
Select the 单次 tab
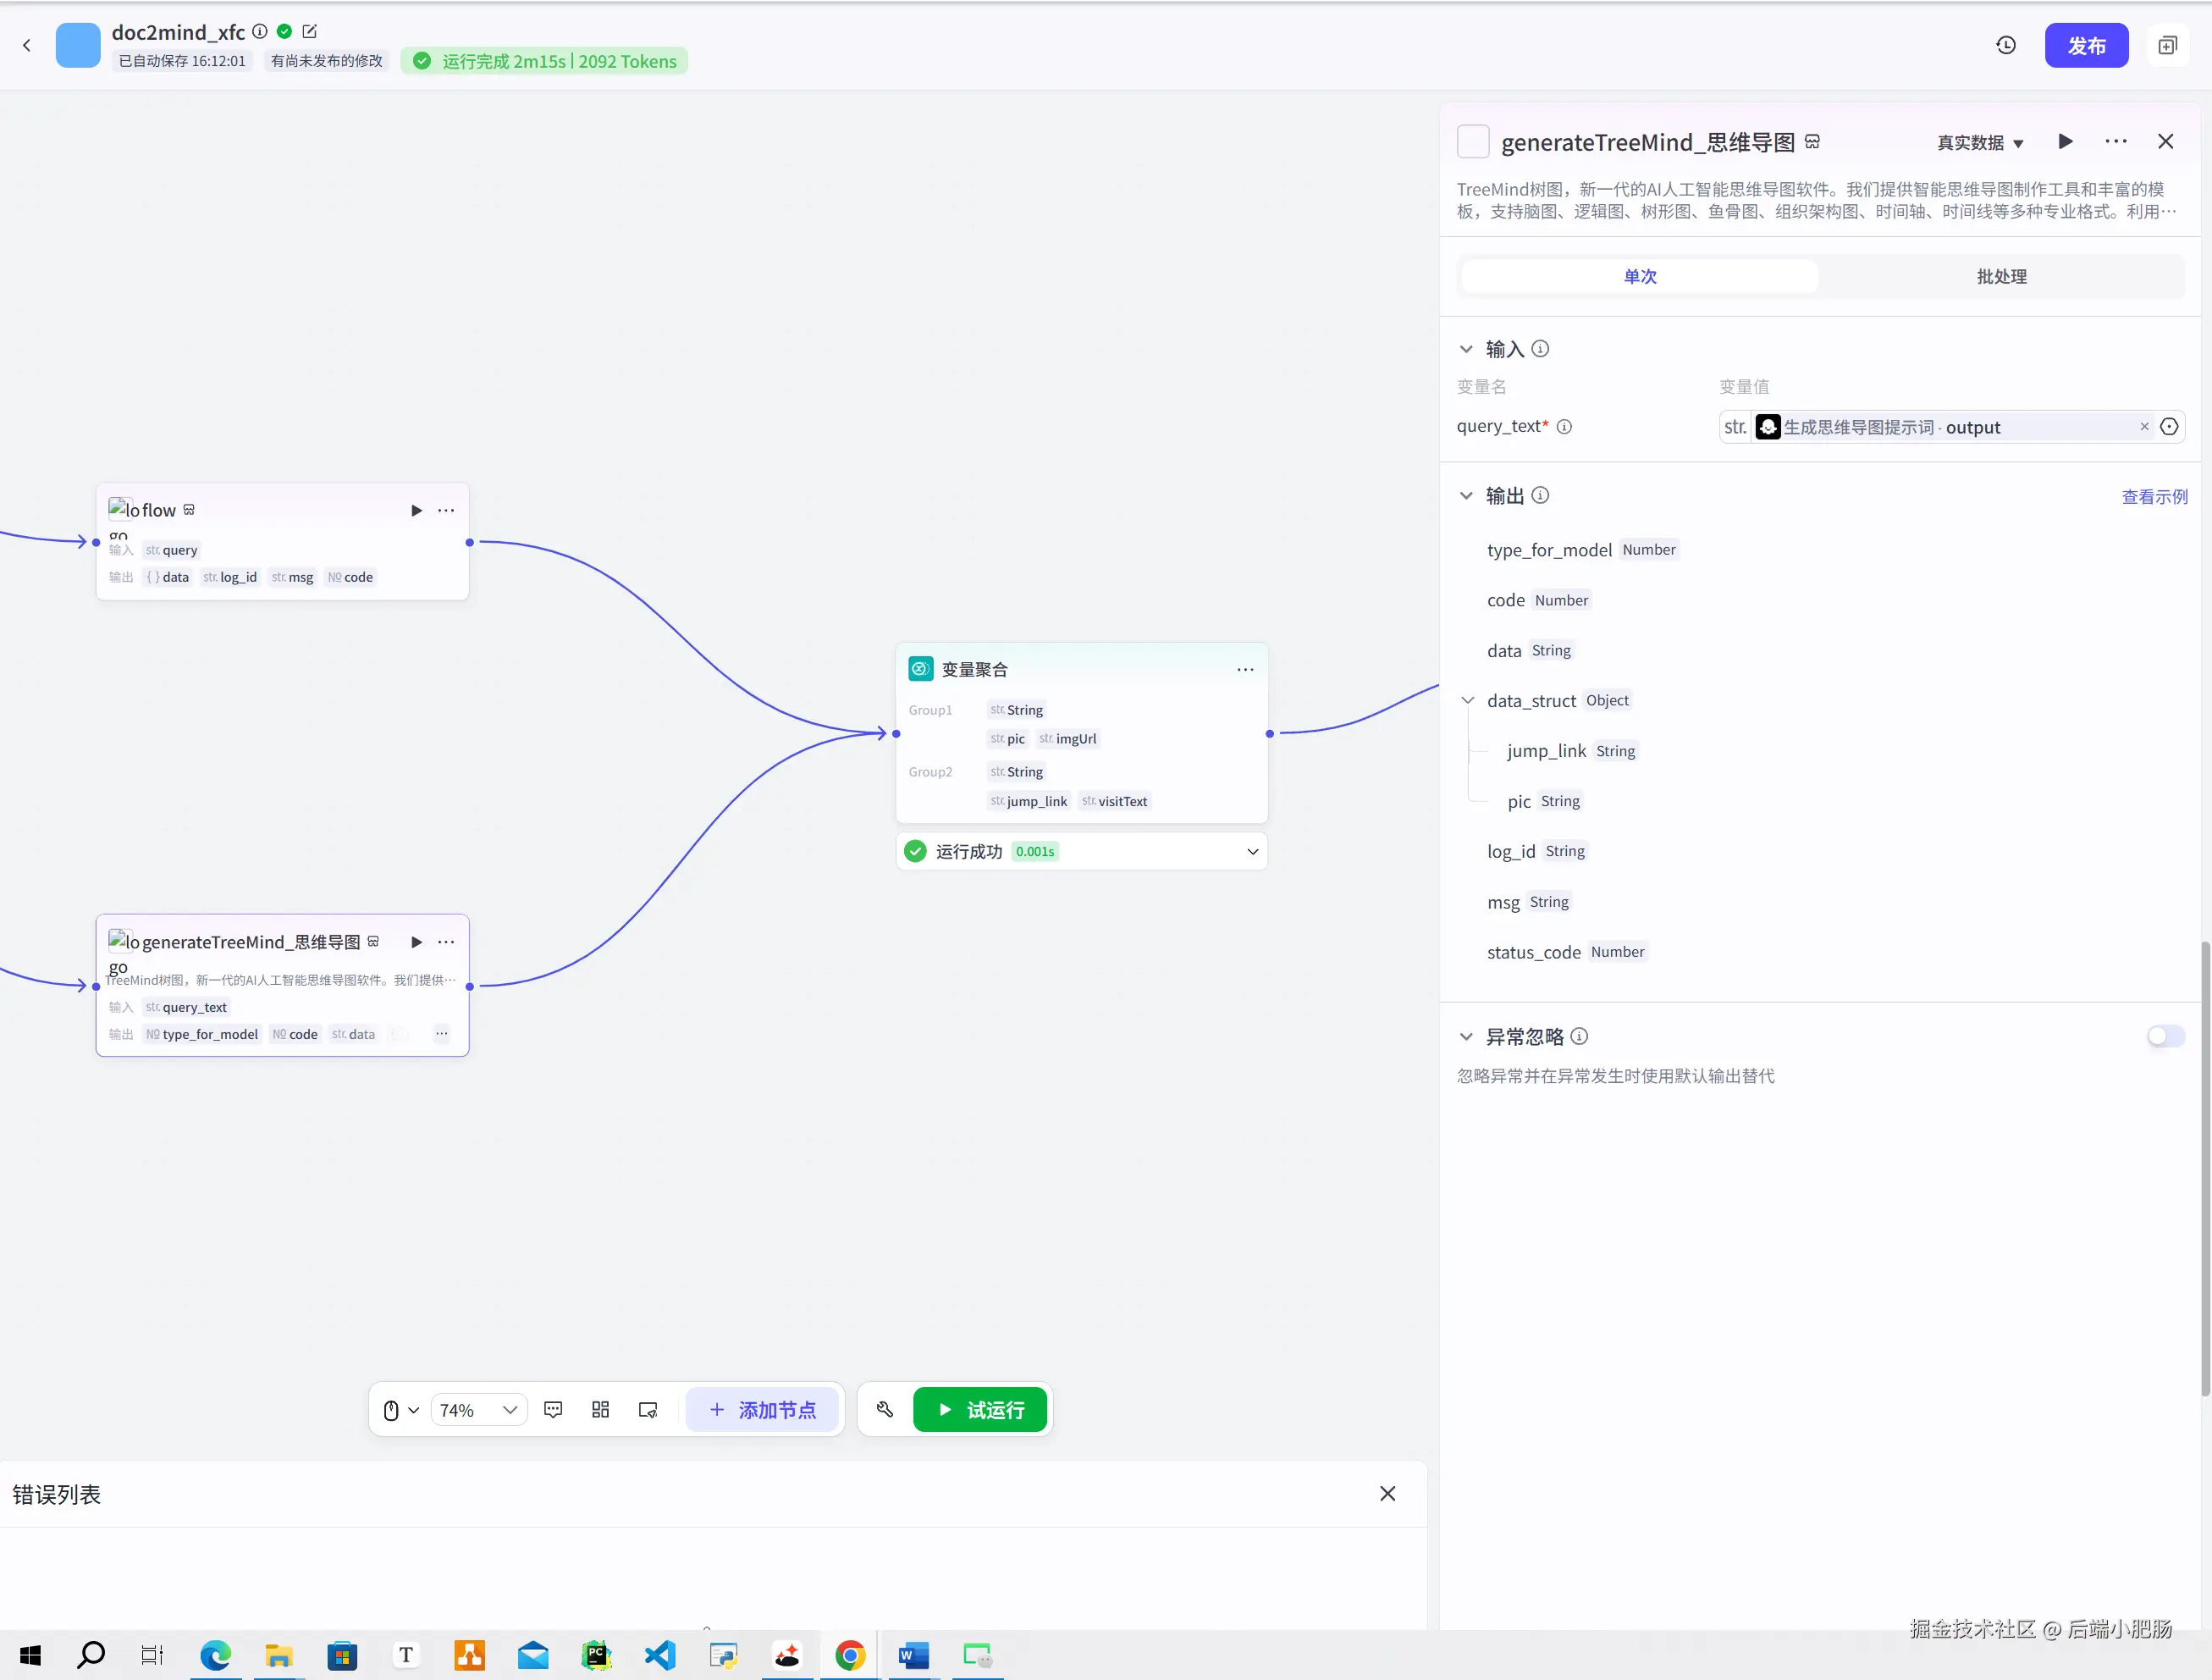(1639, 276)
